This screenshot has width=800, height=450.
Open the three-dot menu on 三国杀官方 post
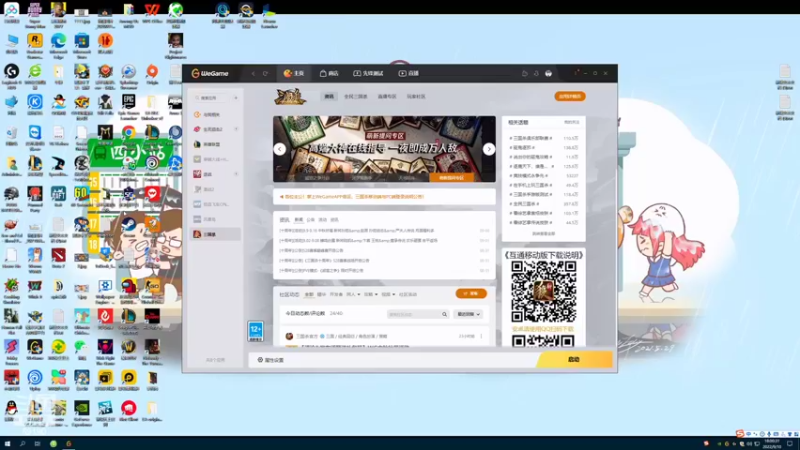point(481,337)
